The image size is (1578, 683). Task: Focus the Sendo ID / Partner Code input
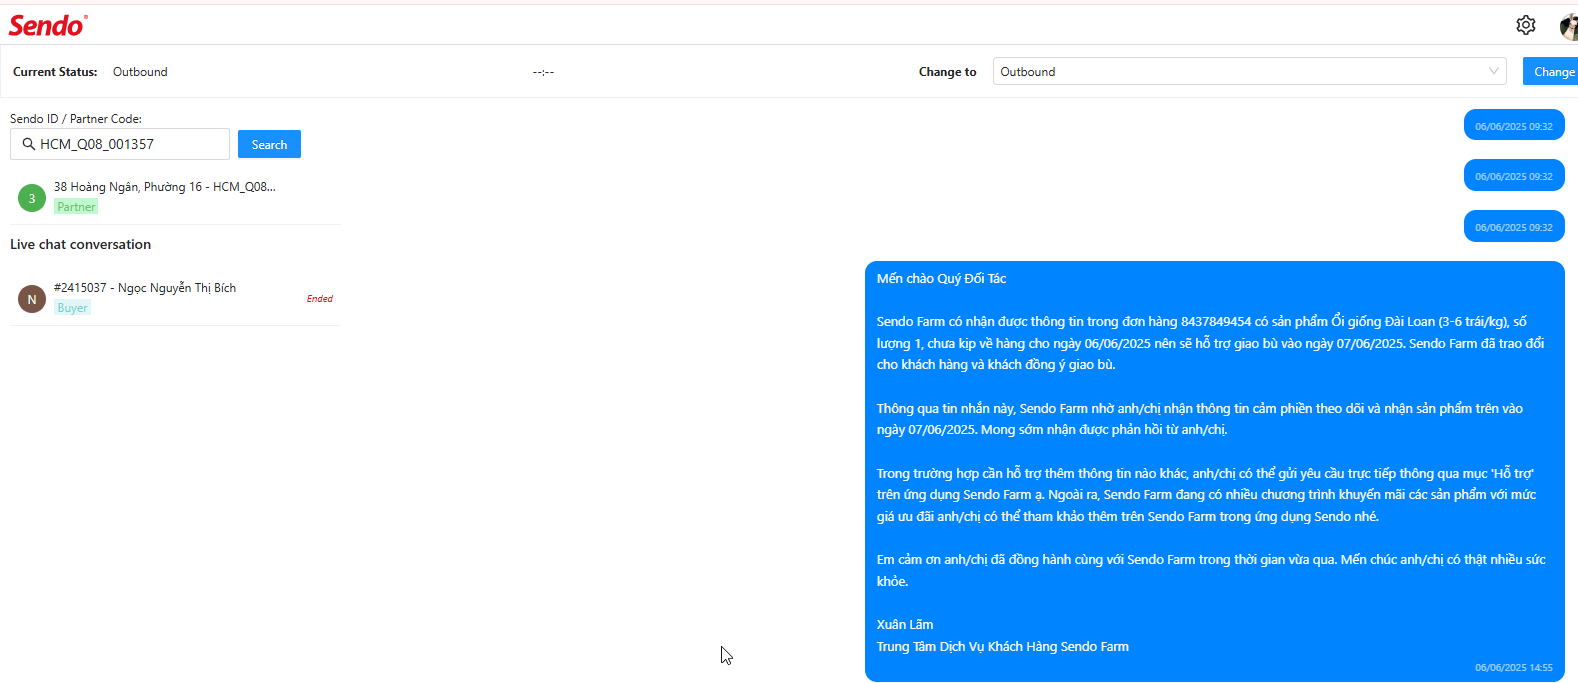point(120,144)
